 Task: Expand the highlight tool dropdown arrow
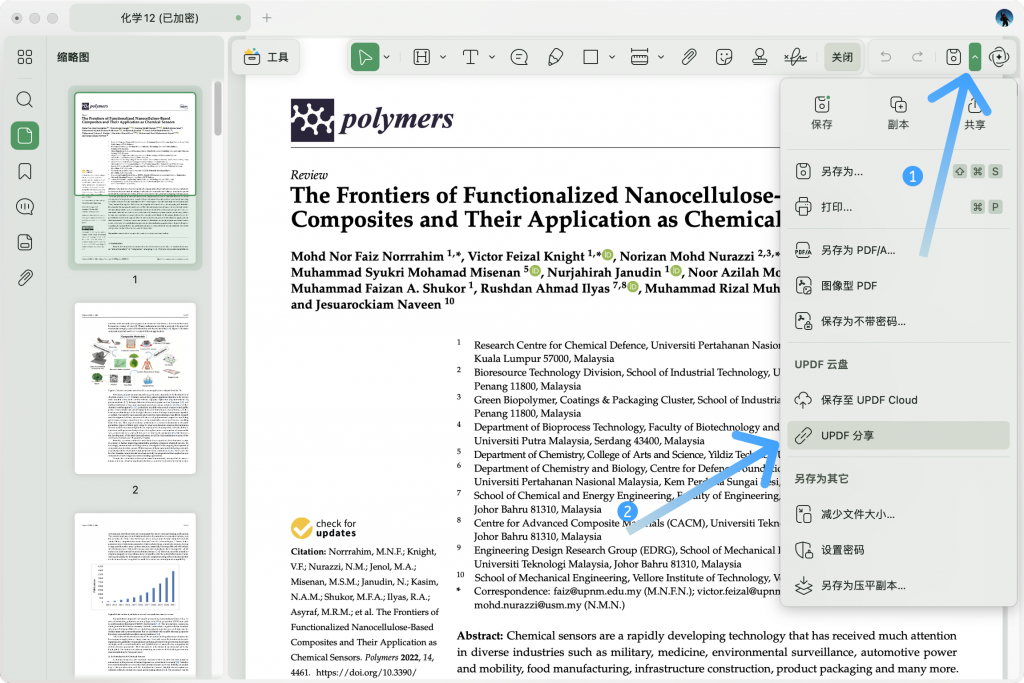click(x=443, y=57)
